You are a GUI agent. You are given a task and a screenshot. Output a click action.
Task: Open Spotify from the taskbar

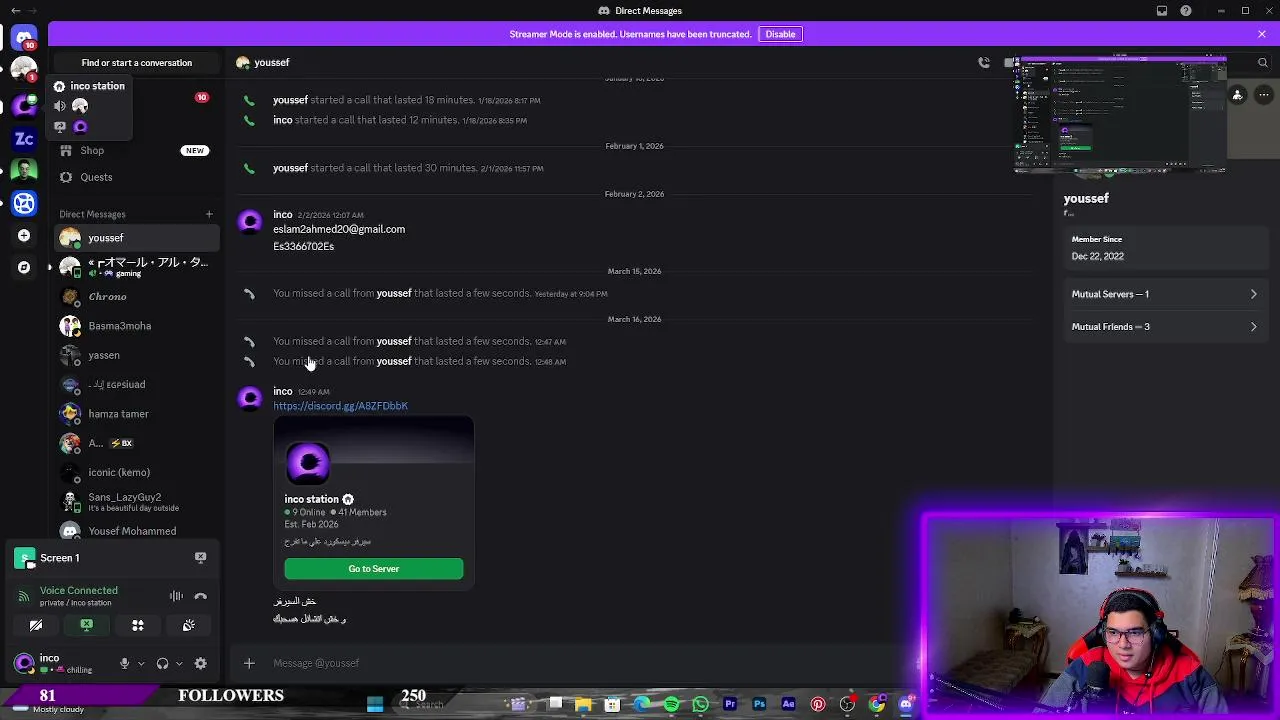(671, 704)
